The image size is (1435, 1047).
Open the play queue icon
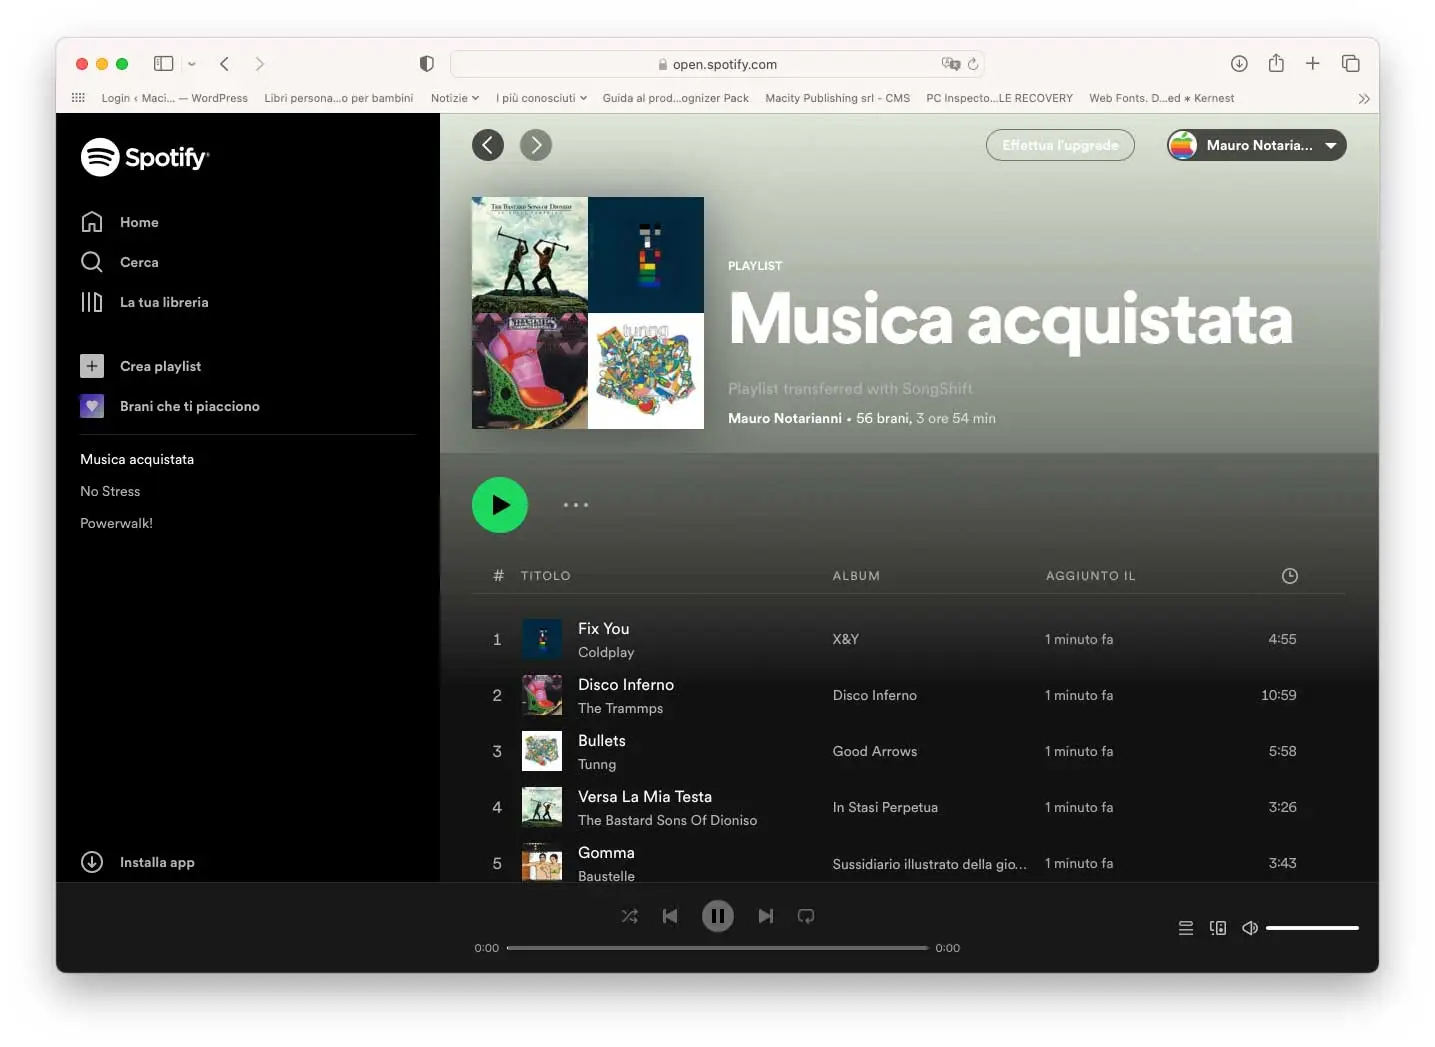(1185, 928)
